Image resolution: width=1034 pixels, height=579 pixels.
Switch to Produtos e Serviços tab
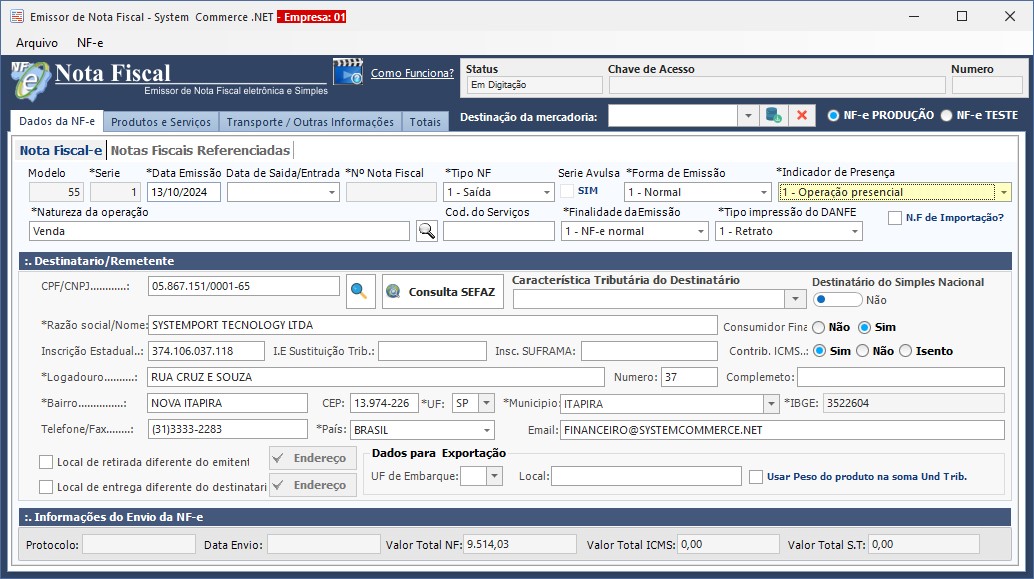coord(161,122)
